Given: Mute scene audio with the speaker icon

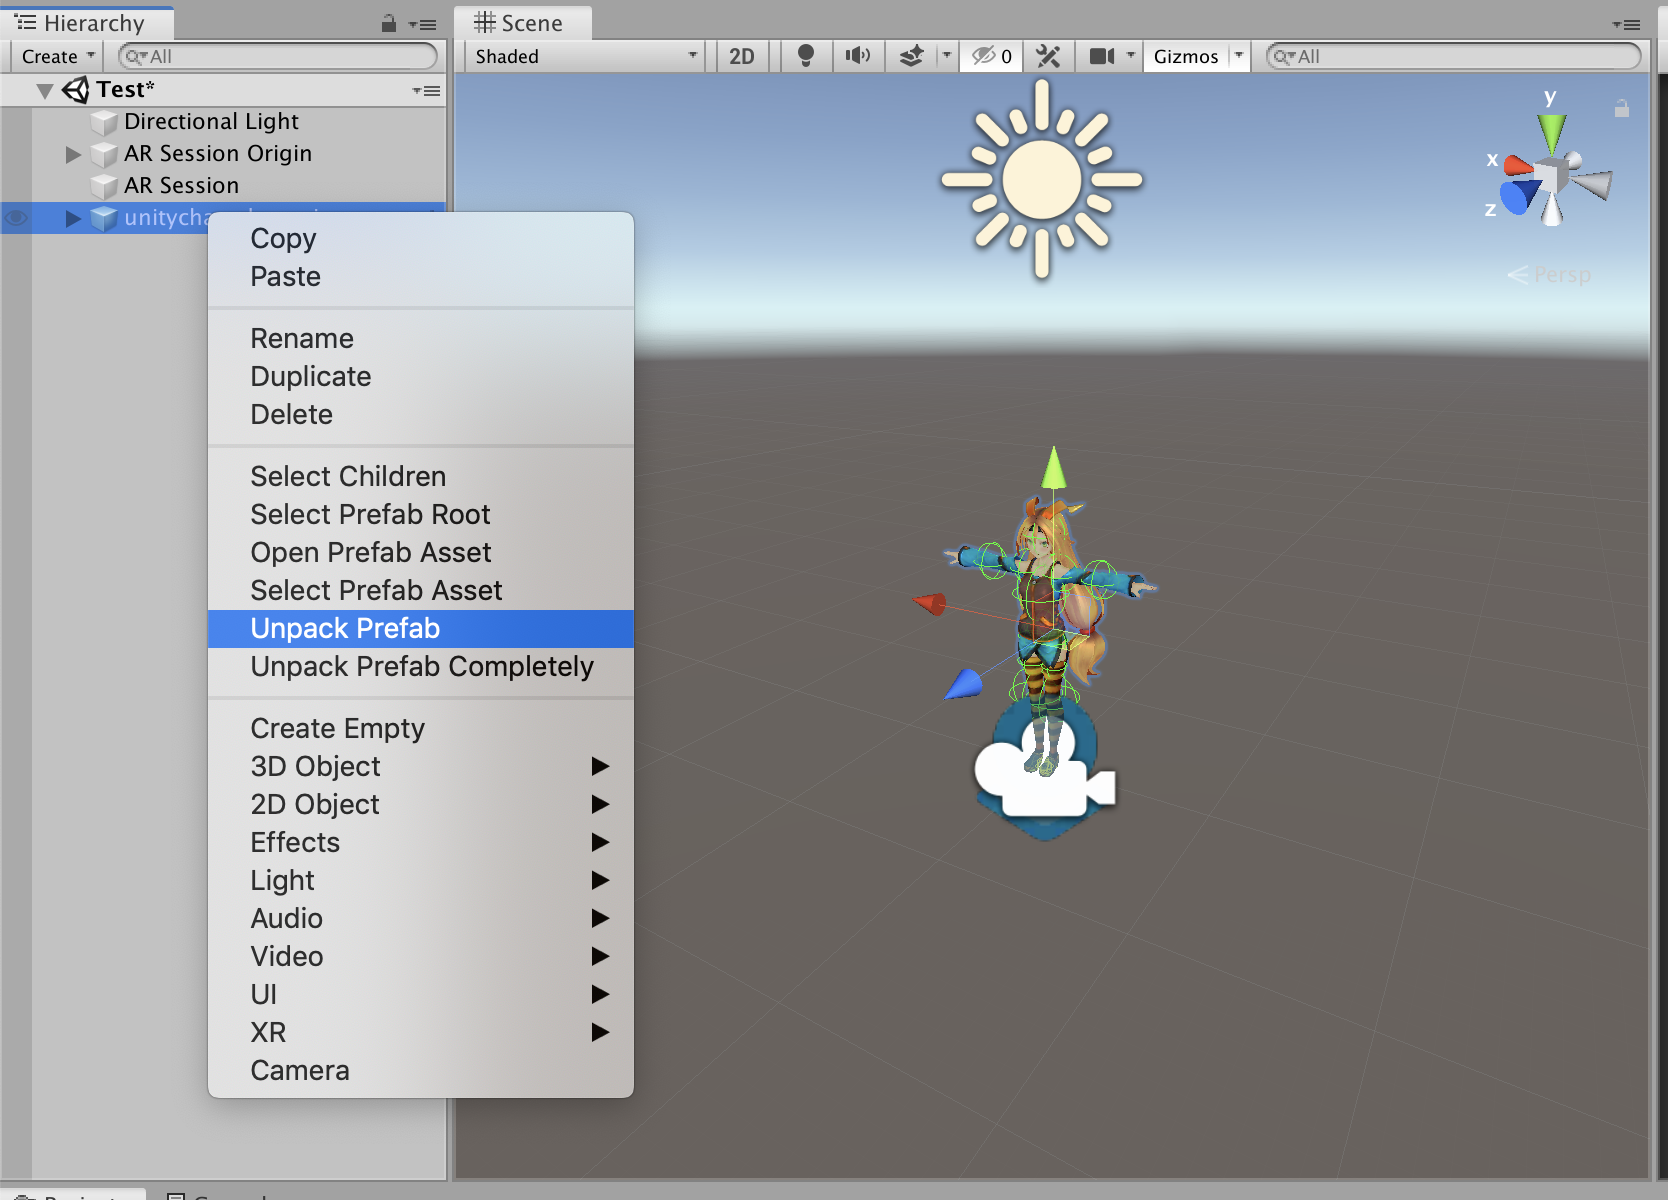Looking at the screenshot, I should click(x=858, y=56).
